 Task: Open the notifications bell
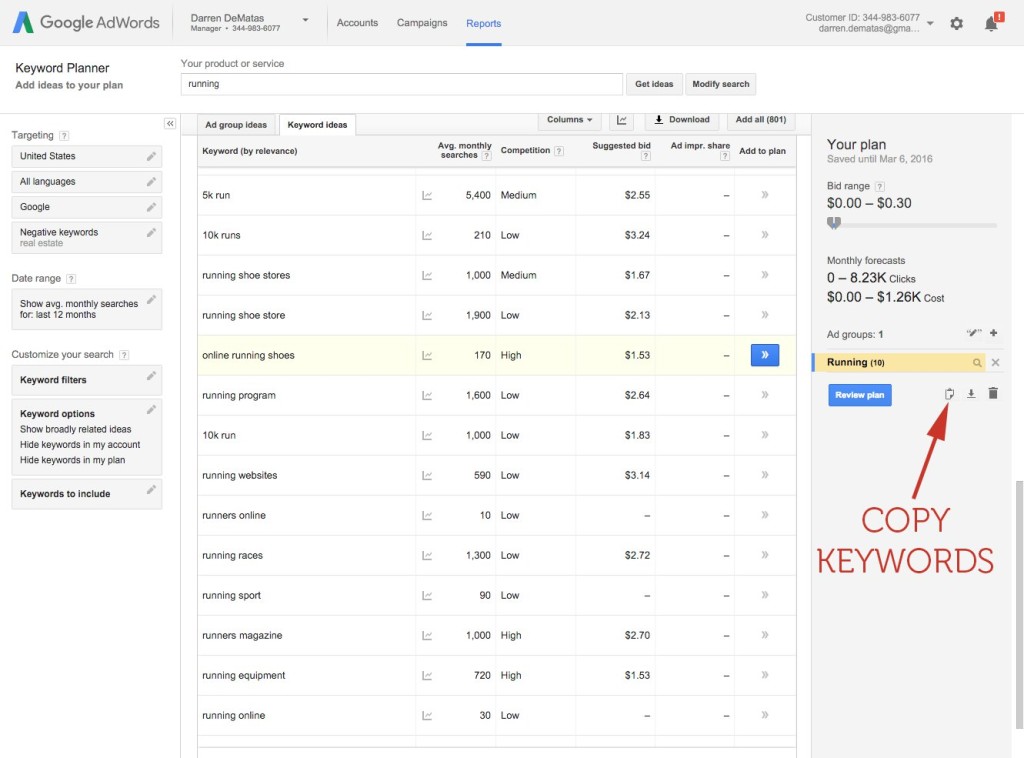[991, 23]
